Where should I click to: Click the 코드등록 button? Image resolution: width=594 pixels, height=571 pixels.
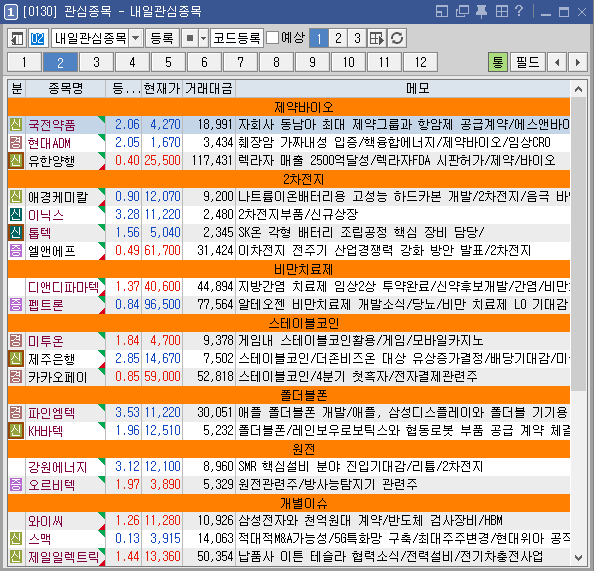(237, 38)
